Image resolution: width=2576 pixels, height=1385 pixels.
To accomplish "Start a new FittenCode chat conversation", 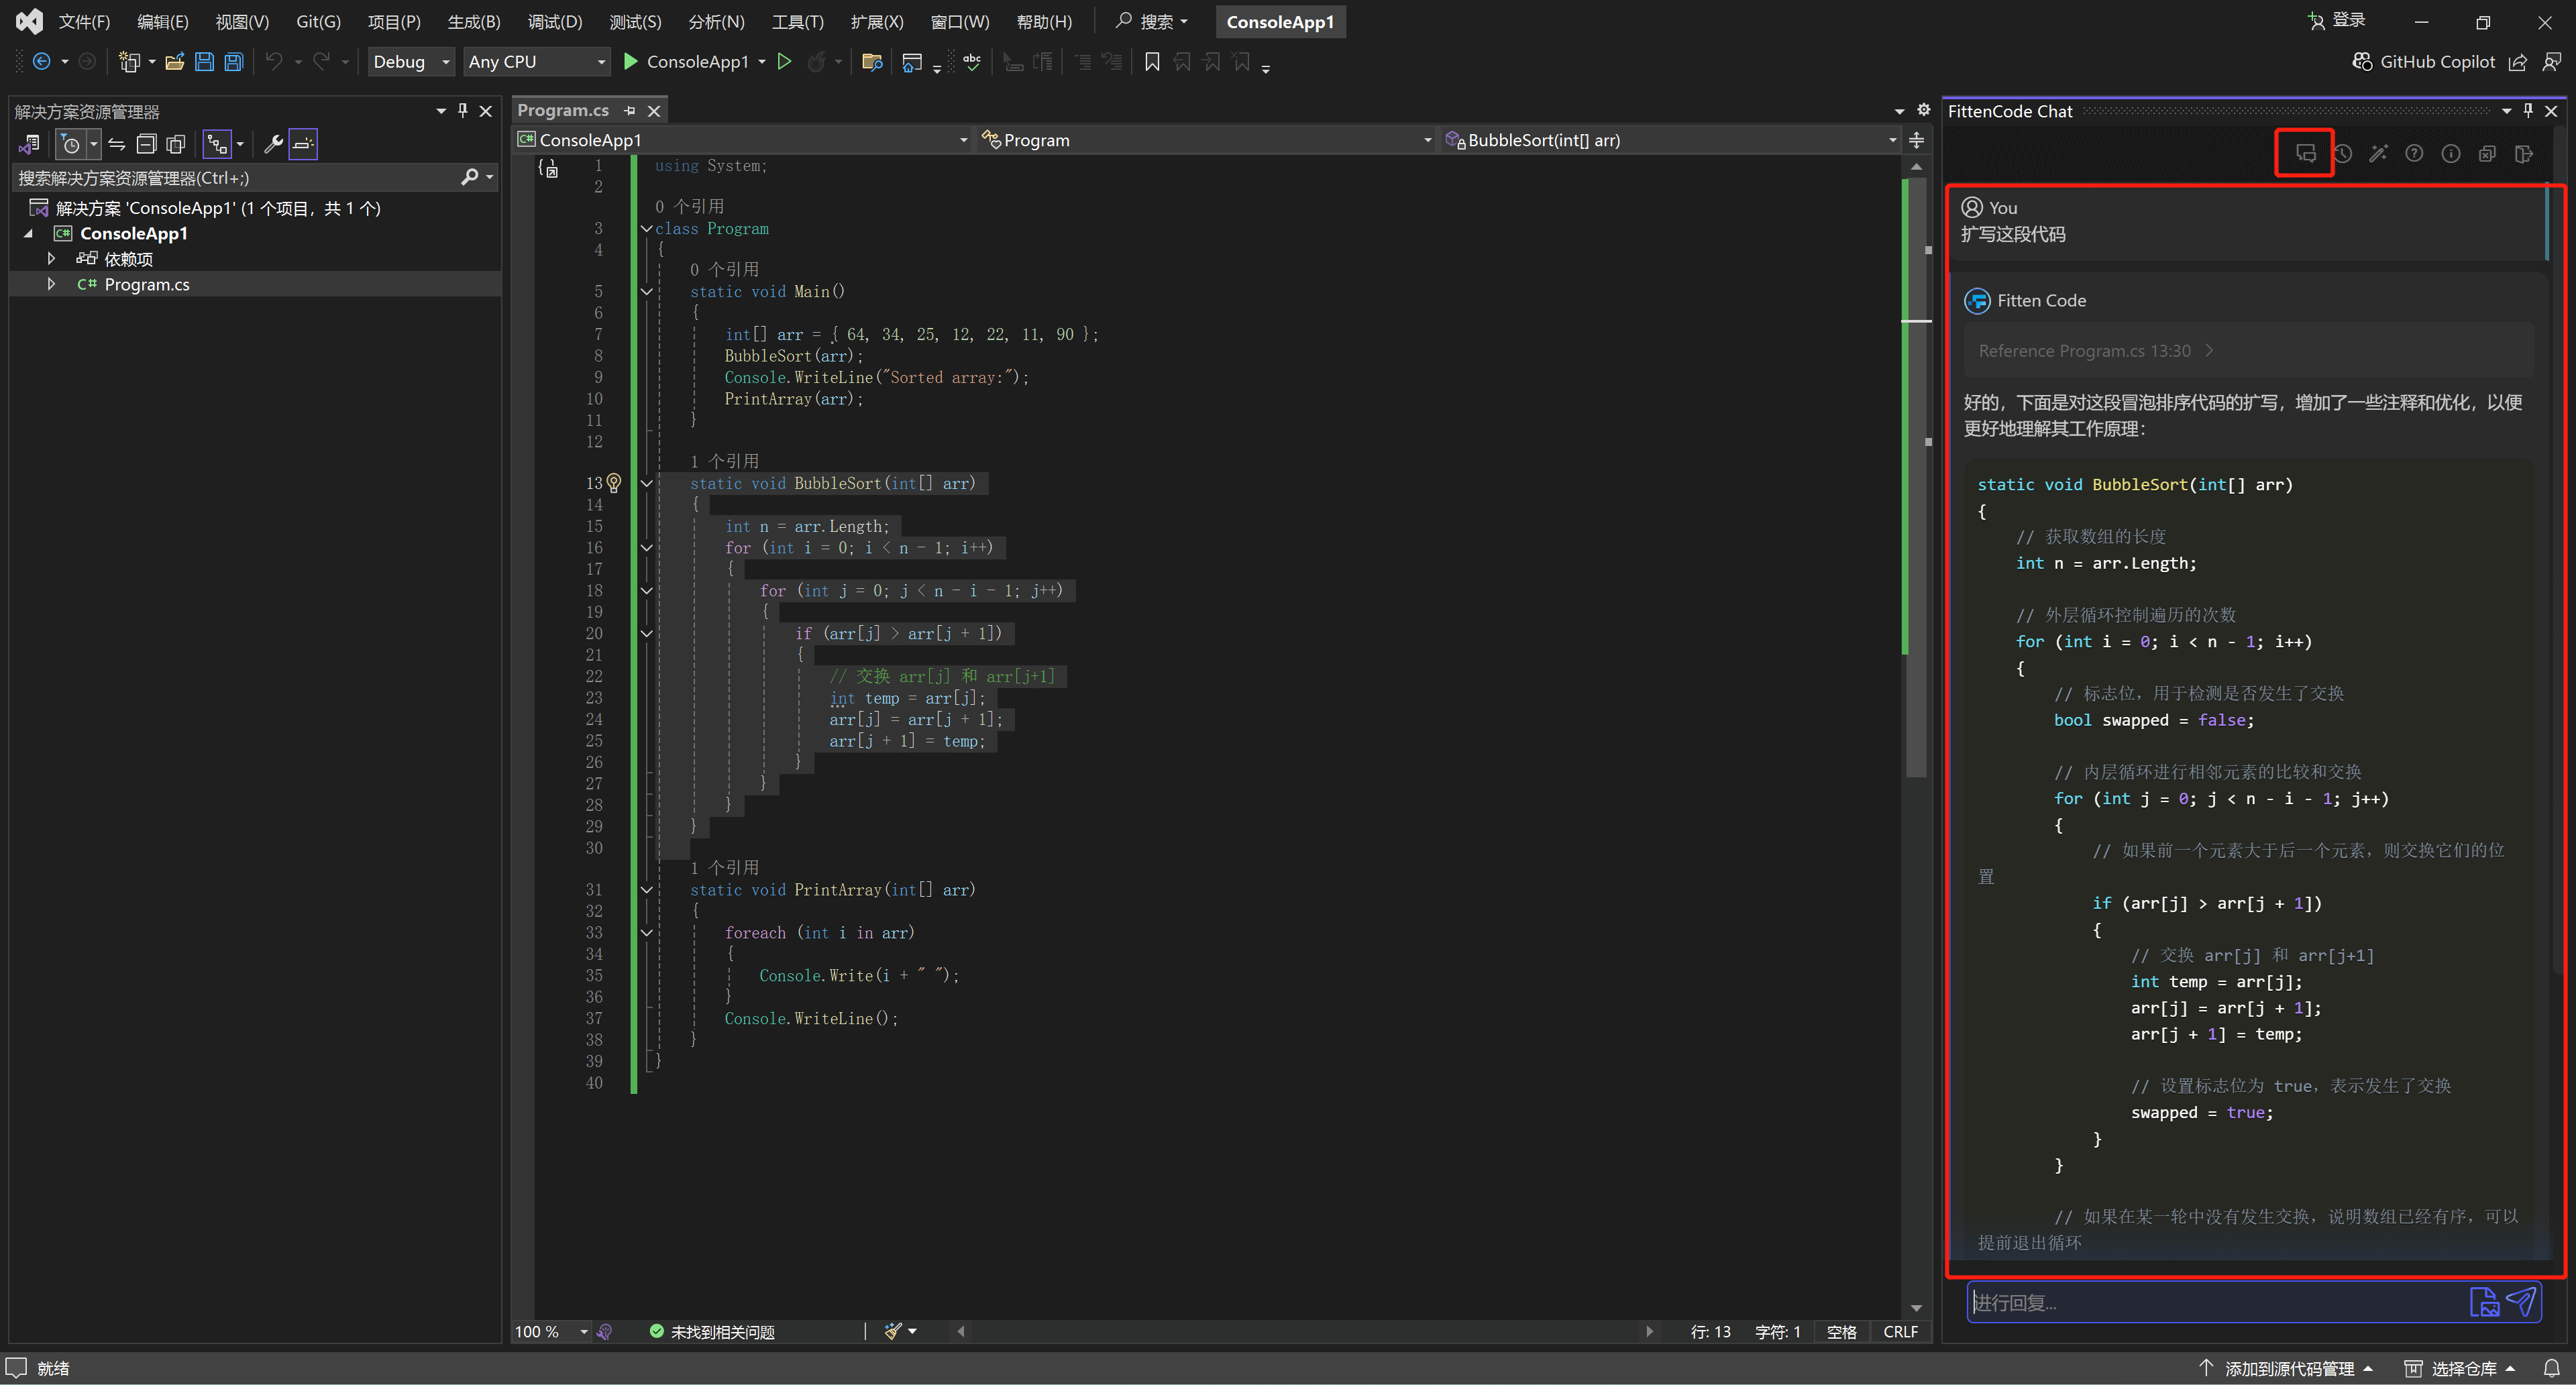I will point(2305,153).
